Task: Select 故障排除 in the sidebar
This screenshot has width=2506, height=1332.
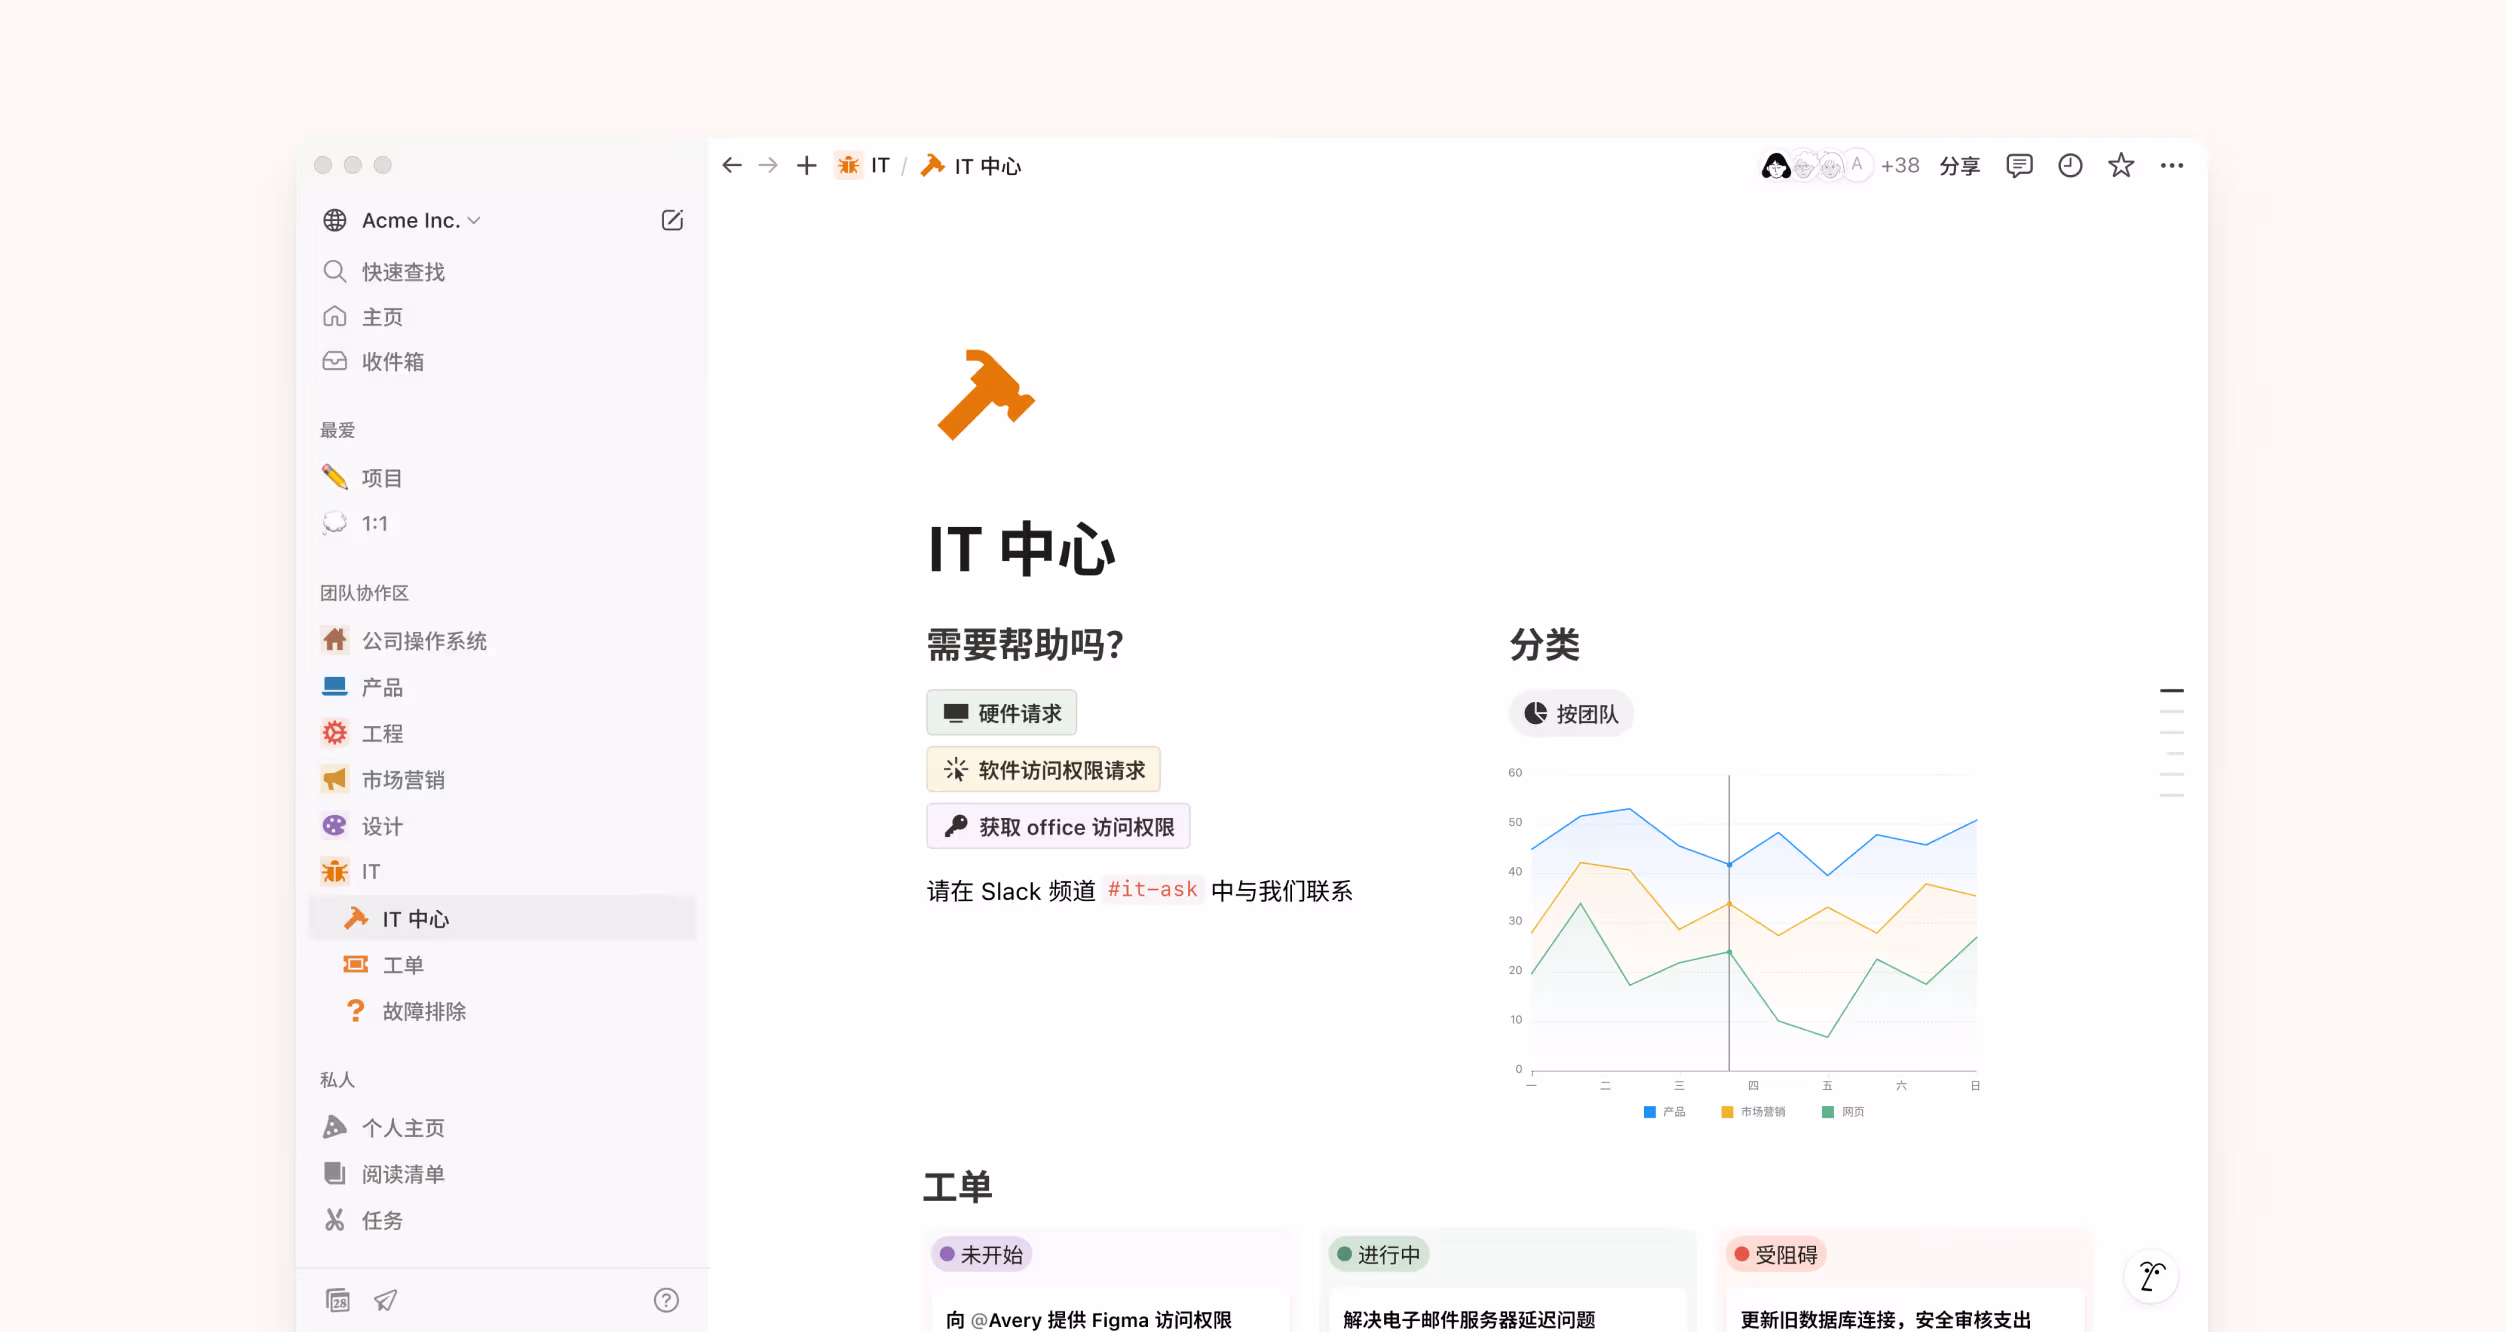Action: click(424, 1011)
